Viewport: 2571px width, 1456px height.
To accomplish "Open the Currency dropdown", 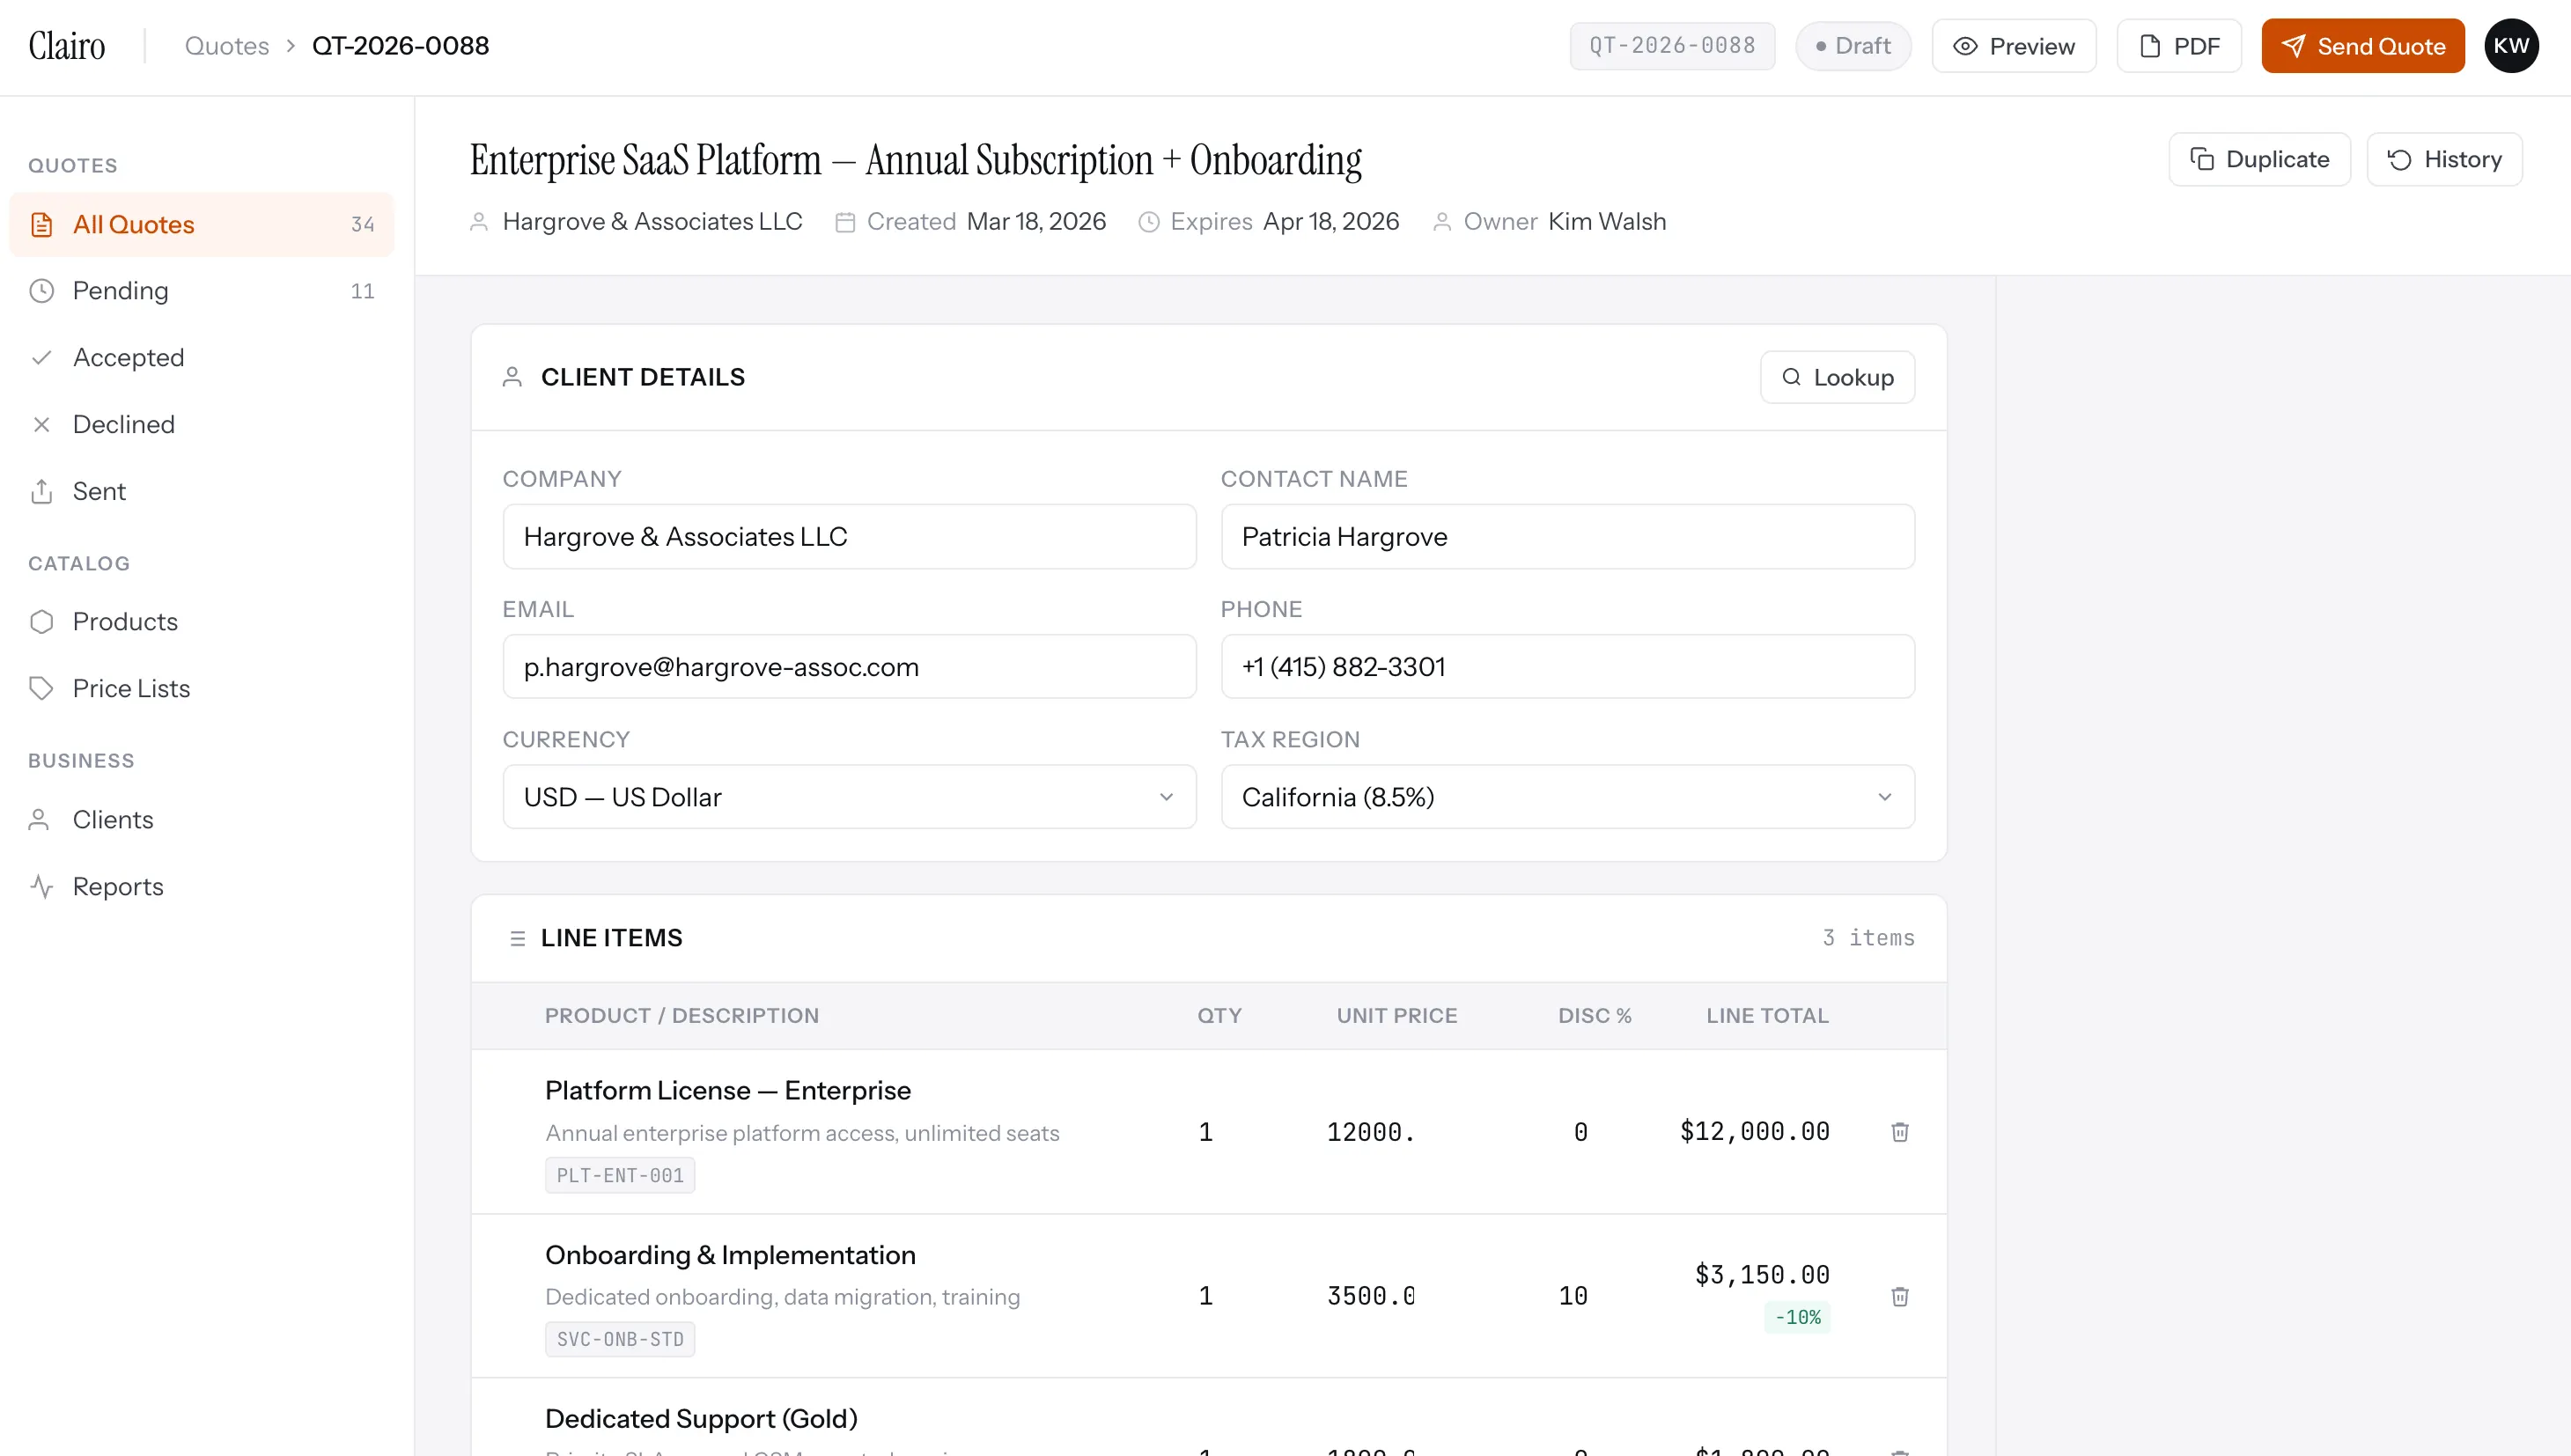I will pyautogui.click(x=849, y=797).
